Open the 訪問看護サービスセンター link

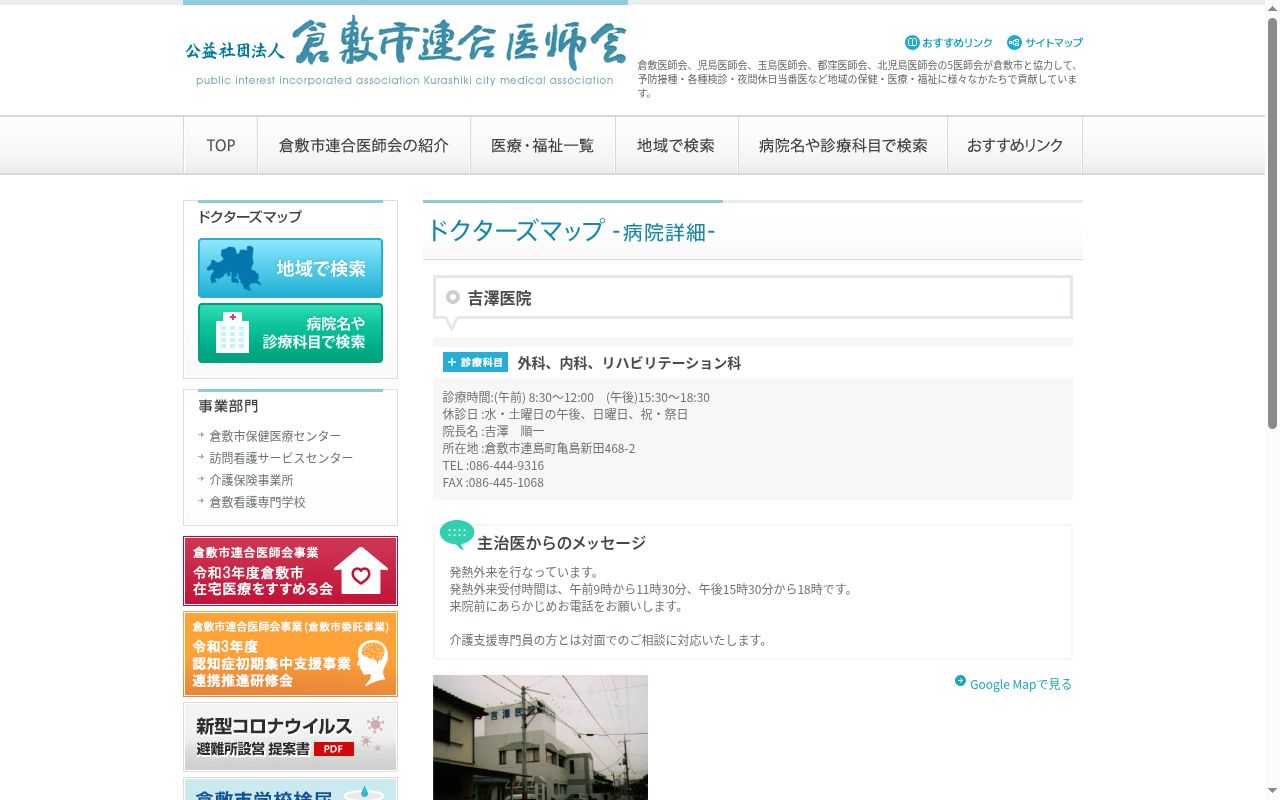coord(281,458)
